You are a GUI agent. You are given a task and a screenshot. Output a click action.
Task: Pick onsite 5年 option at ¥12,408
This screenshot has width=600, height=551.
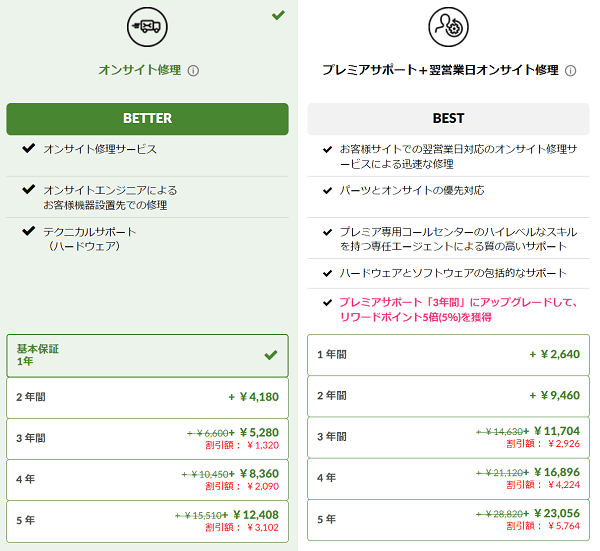(147, 521)
